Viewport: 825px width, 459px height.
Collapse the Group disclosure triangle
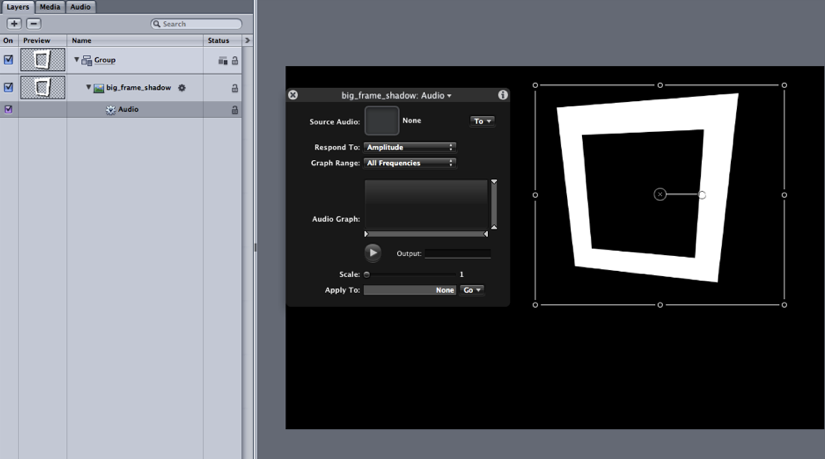point(76,60)
